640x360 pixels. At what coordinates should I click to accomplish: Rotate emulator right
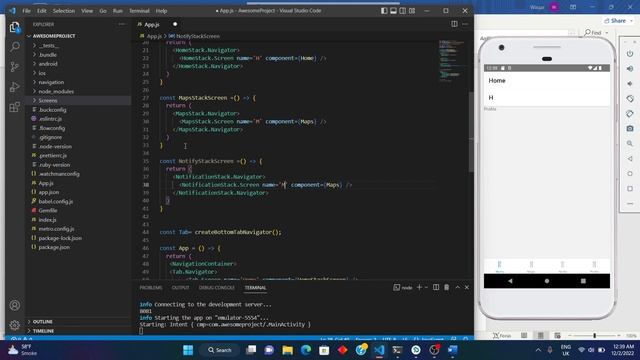pyautogui.click(x=630, y=113)
